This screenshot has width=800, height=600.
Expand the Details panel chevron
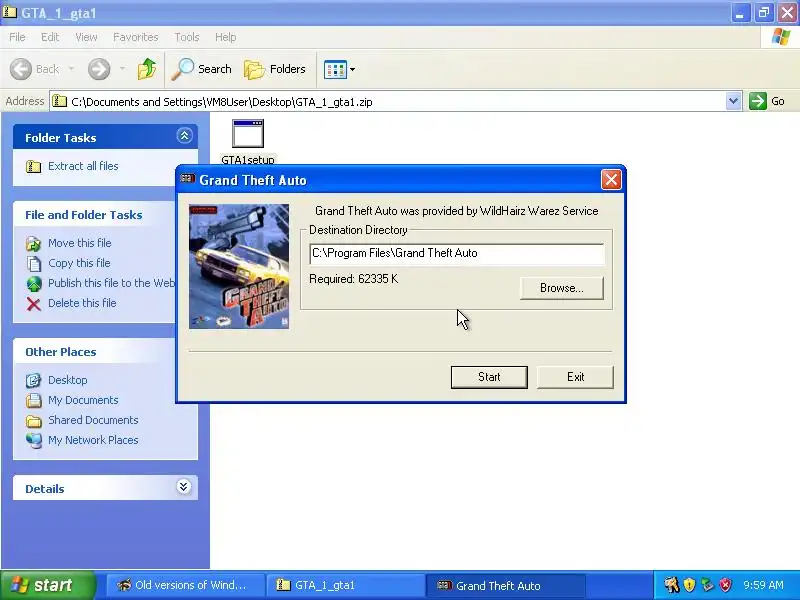[x=184, y=487]
